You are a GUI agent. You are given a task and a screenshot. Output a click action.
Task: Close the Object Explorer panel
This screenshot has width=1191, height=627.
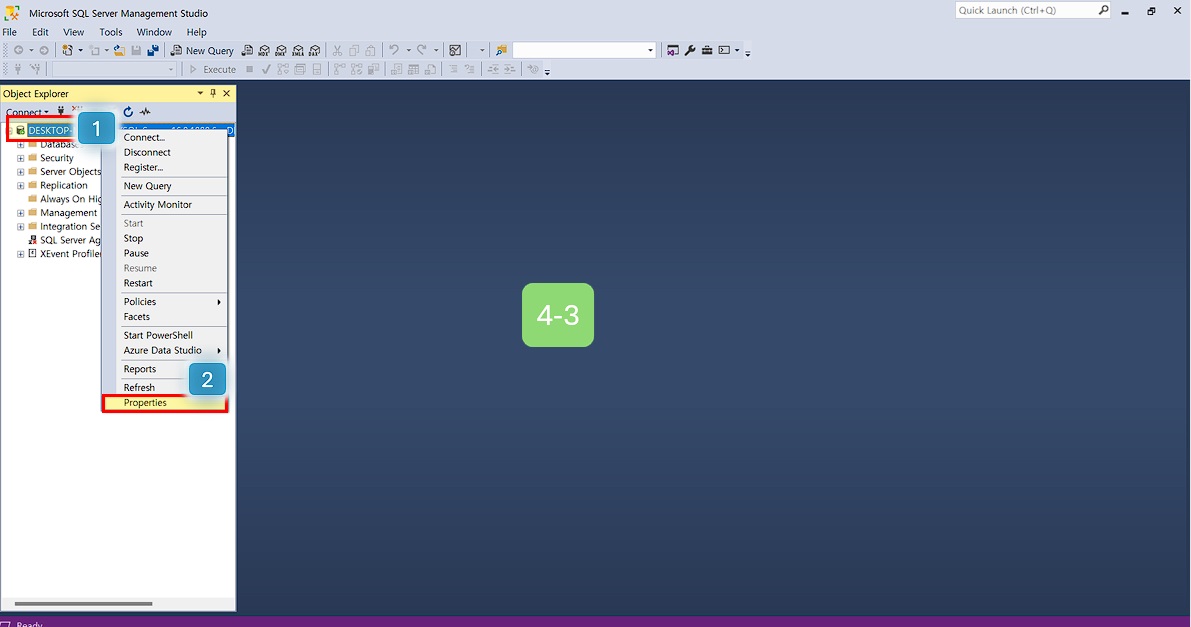click(226, 93)
